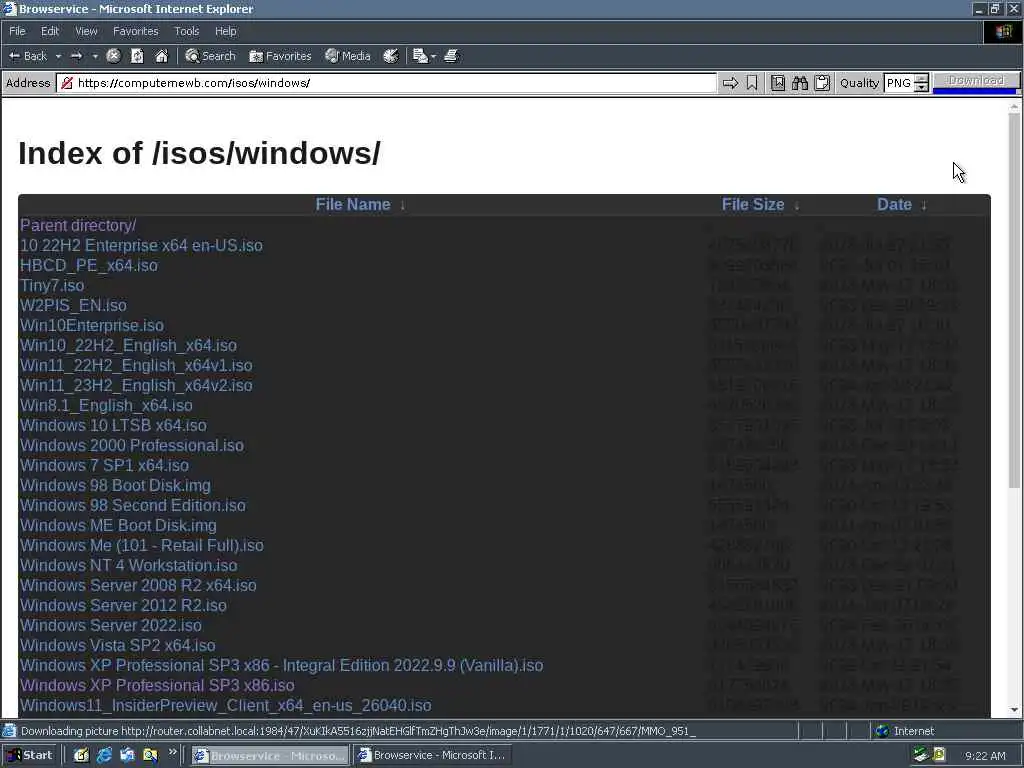Click the arrow next to Date header
The width and height of the screenshot is (1024, 768).
(x=923, y=206)
